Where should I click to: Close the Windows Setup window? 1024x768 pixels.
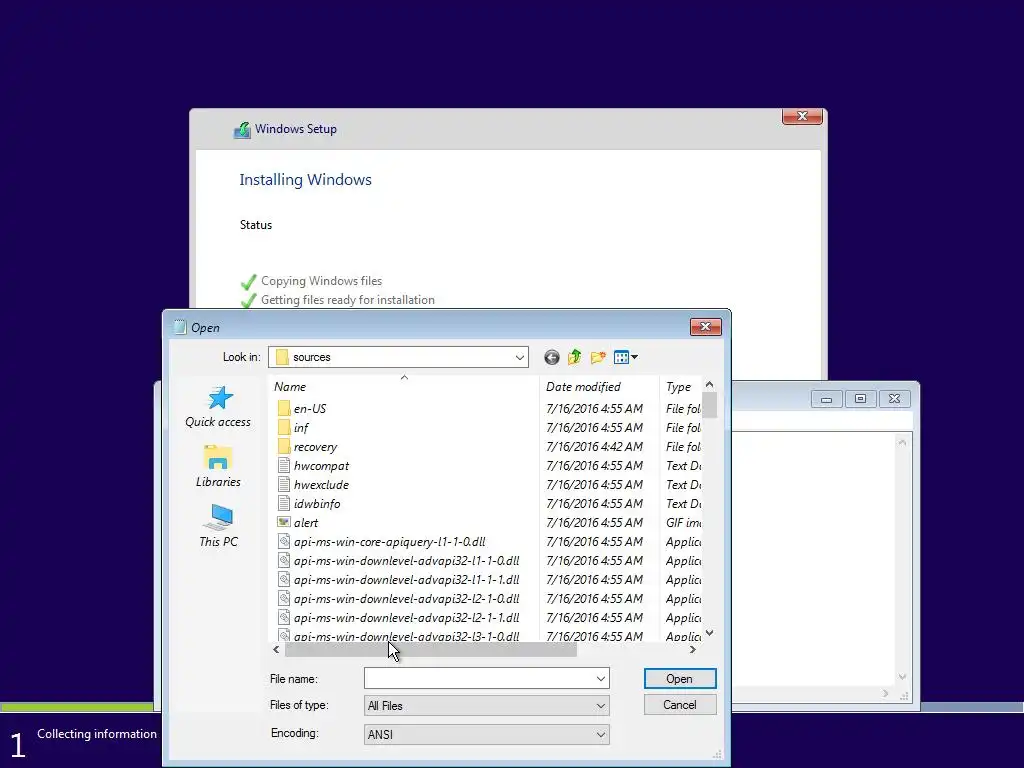click(802, 116)
